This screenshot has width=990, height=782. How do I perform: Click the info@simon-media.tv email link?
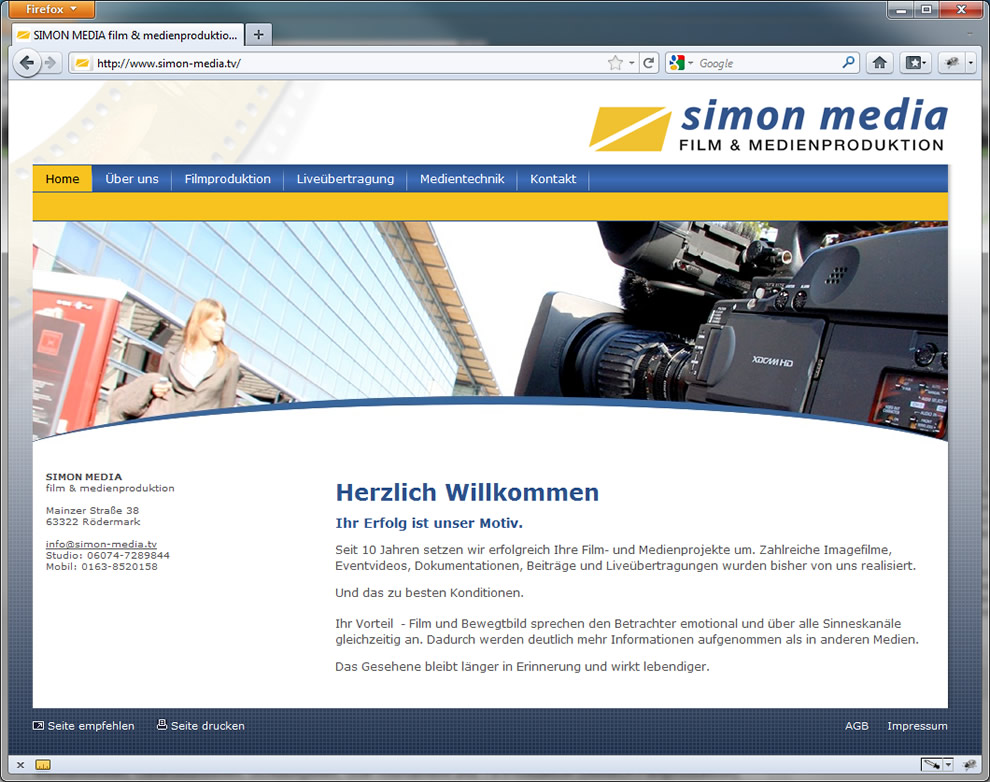[101, 544]
